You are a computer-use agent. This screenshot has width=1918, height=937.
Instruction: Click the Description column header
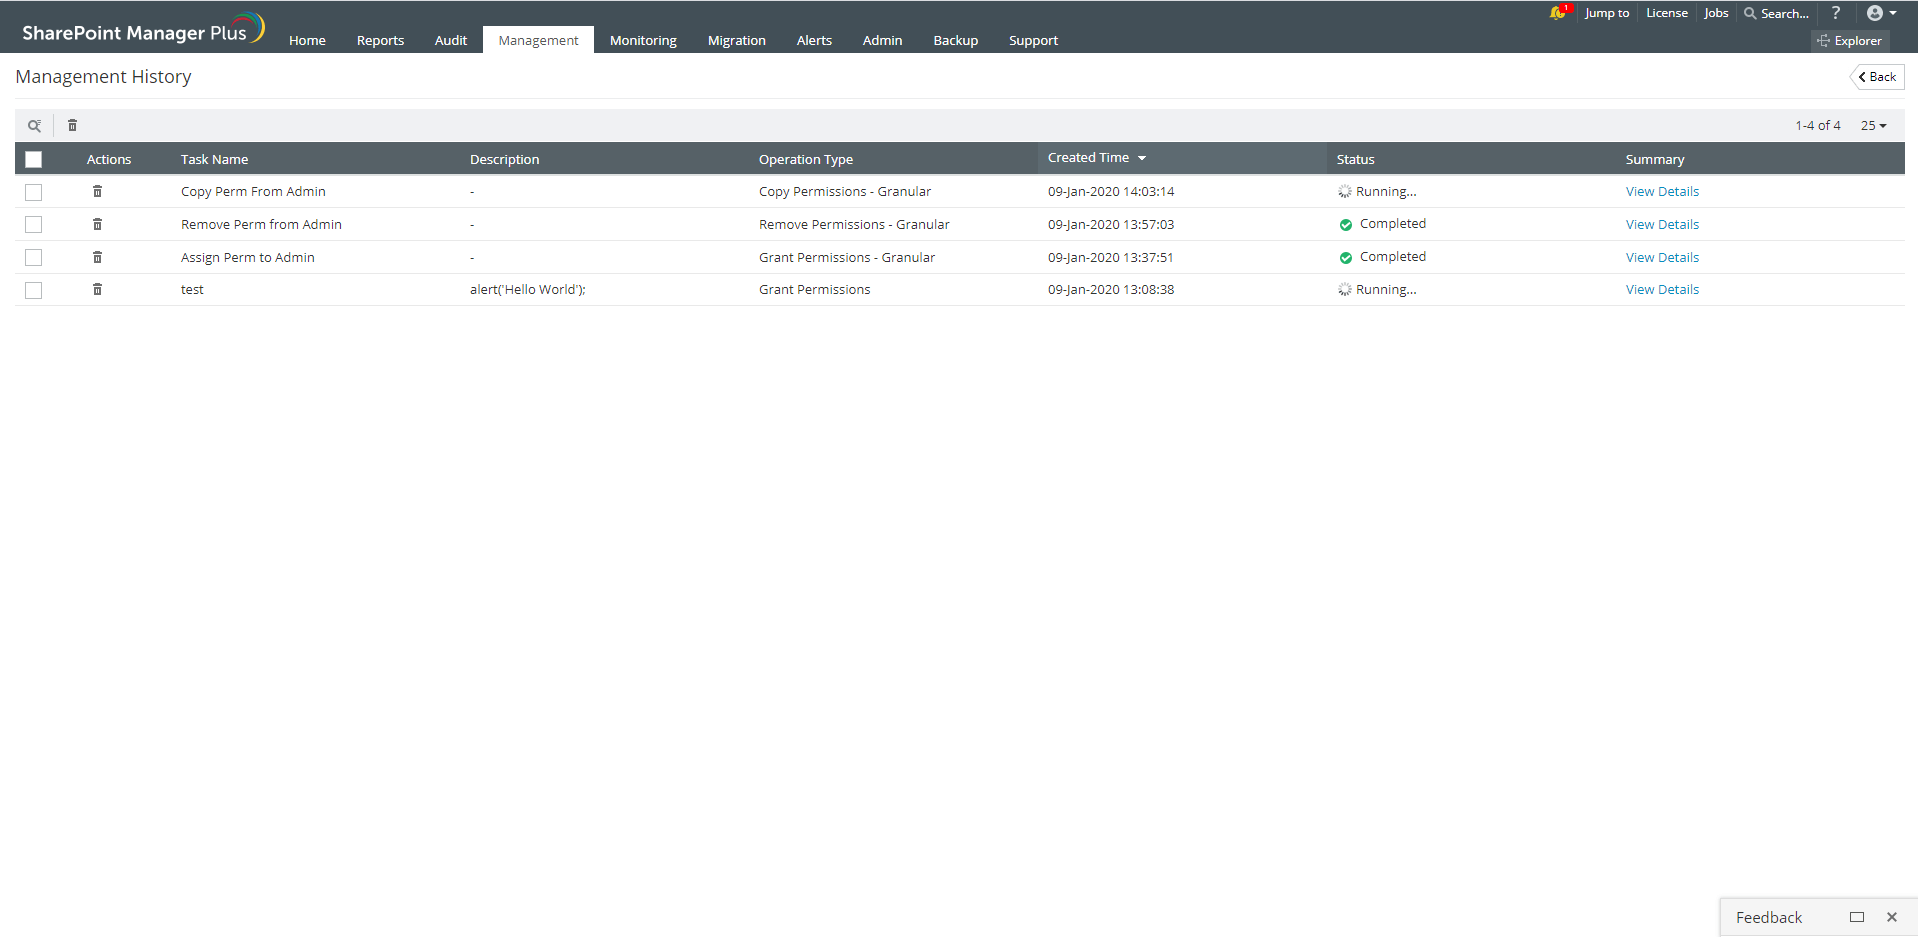(x=504, y=159)
